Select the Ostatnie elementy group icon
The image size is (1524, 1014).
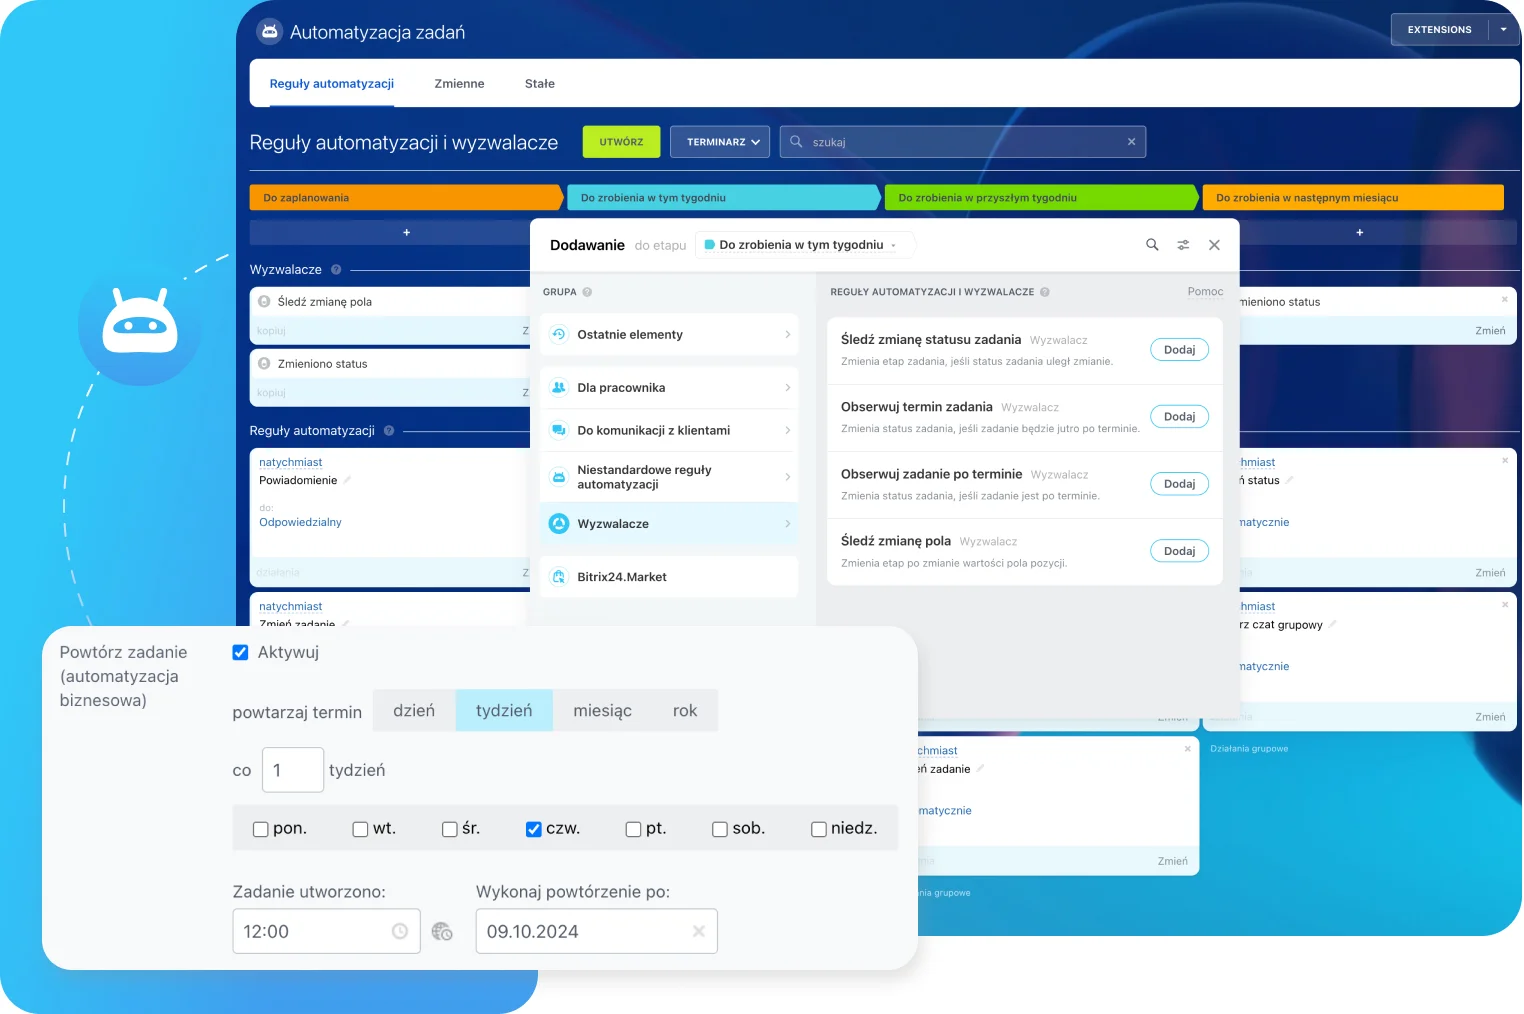tap(558, 334)
